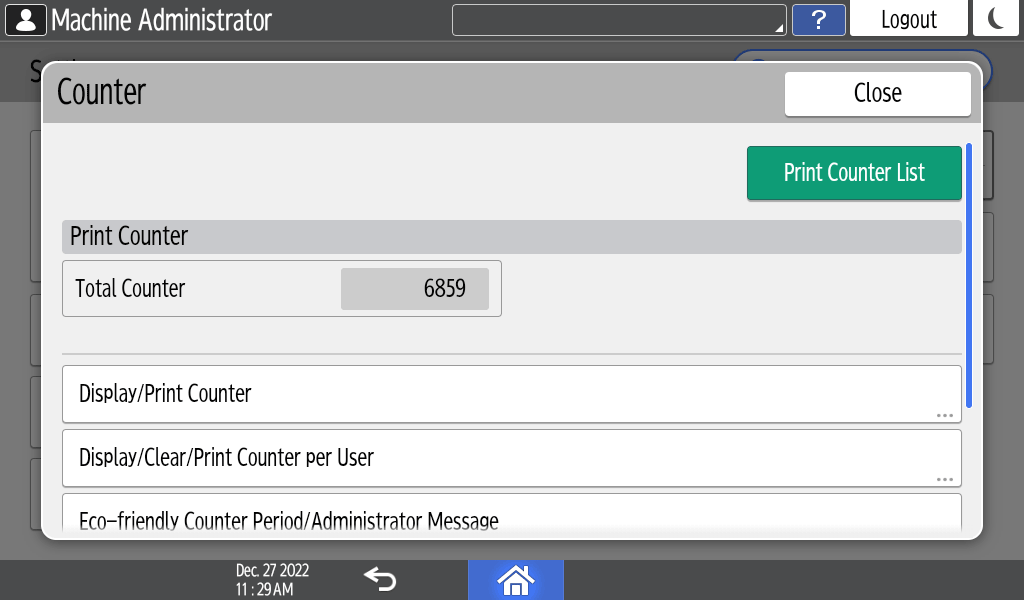This screenshot has height=600, width=1024.
Task: Click the Total Counter value 6859
Action: tap(415, 289)
